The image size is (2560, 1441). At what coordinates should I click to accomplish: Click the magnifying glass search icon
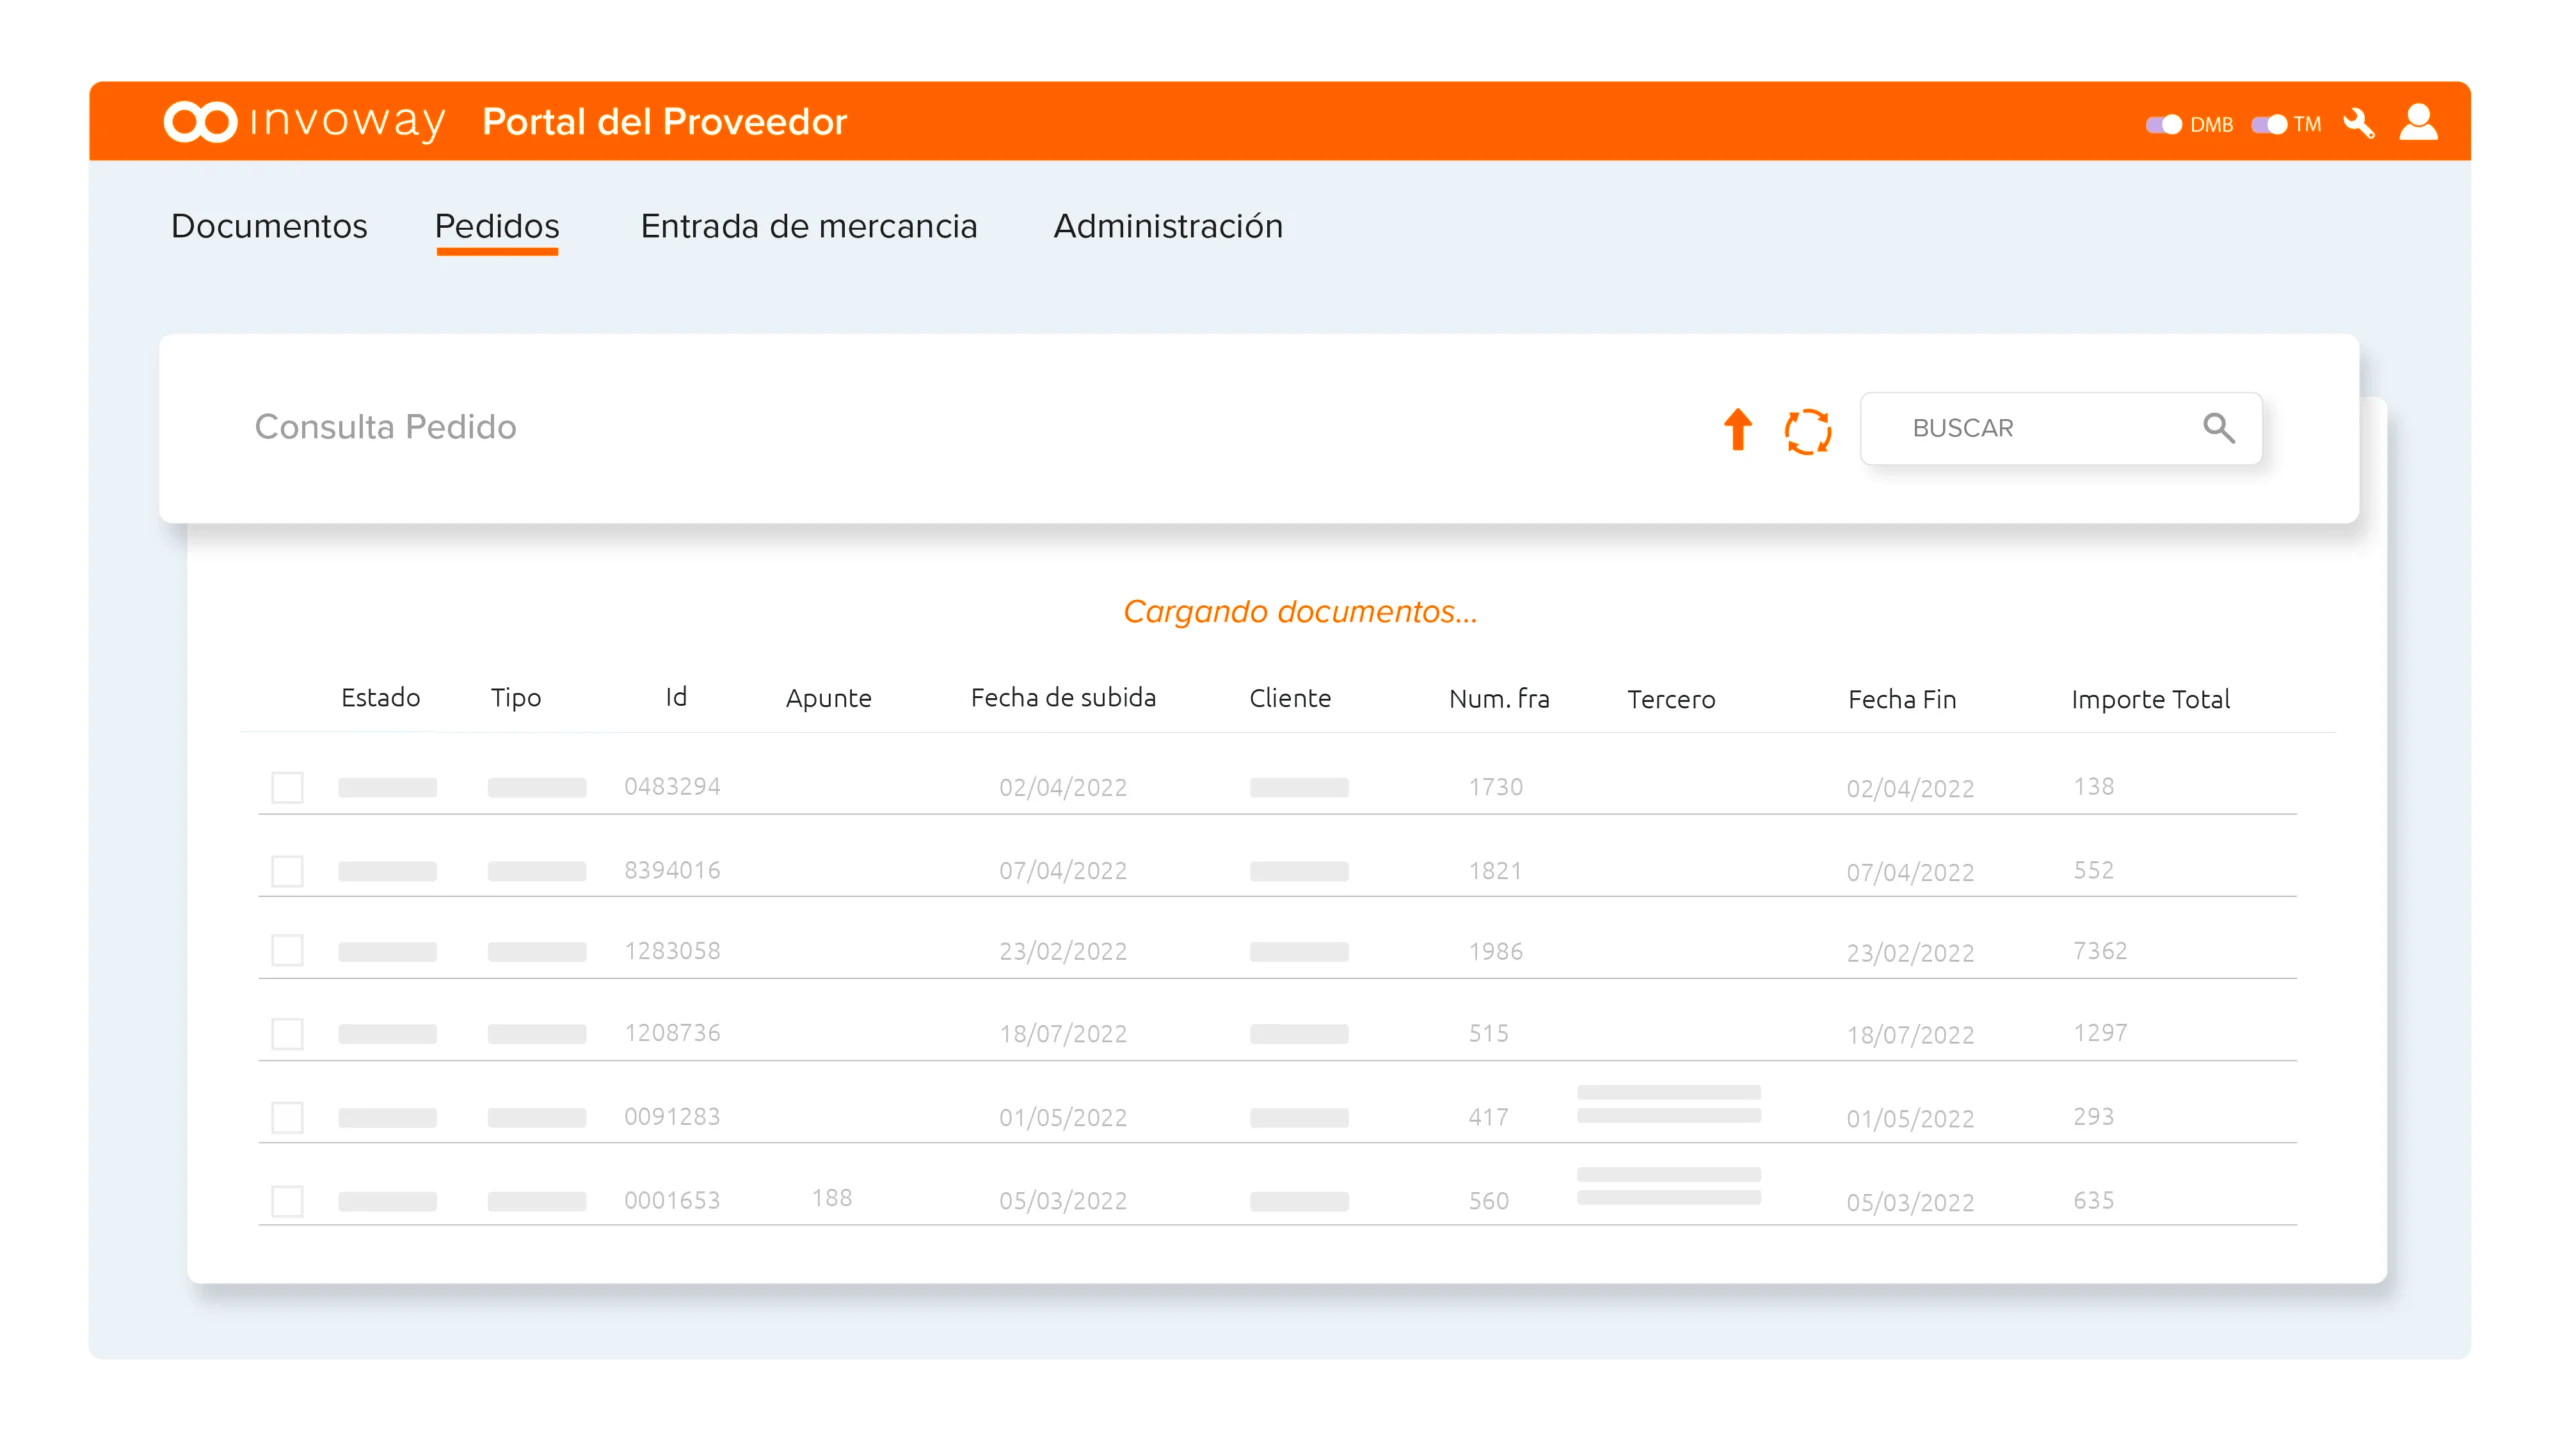pyautogui.click(x=2218, y=428)
